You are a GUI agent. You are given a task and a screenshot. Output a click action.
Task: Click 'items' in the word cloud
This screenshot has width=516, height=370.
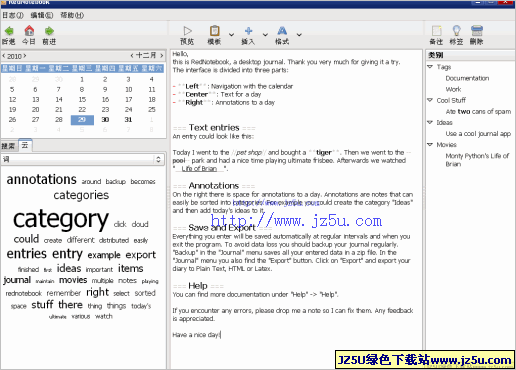pos(131,268)
